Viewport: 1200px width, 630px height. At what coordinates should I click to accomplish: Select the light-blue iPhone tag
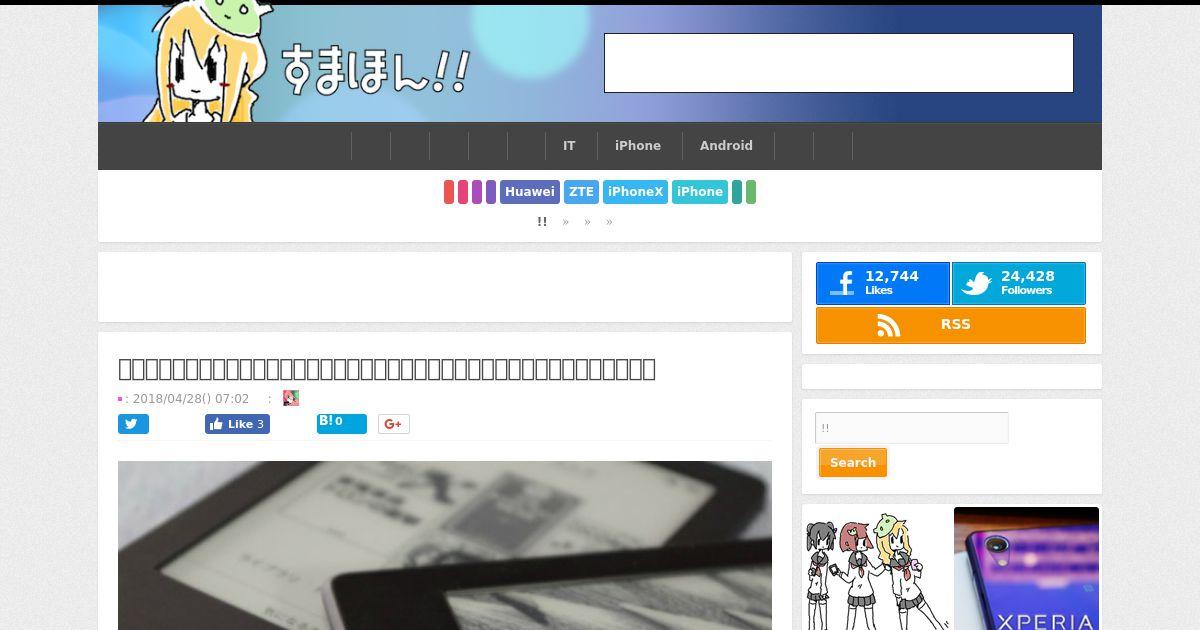click(x=700, y=192)
